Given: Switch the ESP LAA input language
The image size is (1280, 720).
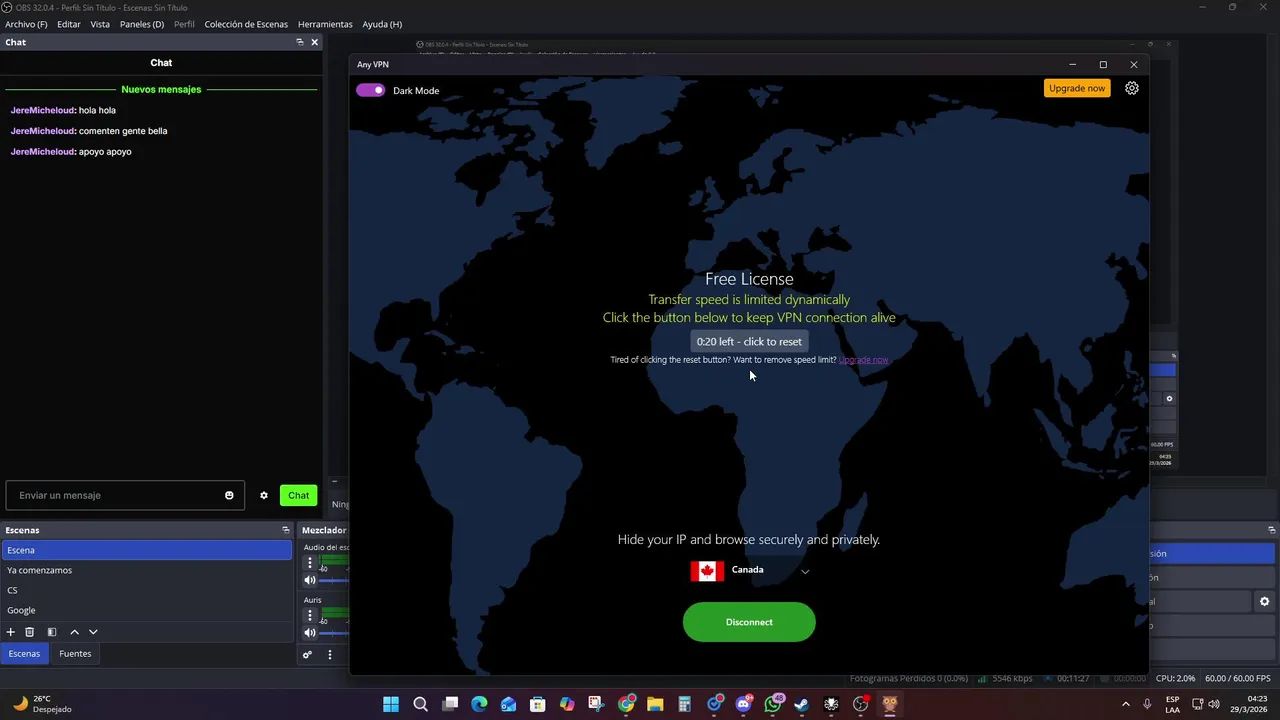Looking at the screenshot, I should [x=1173, y=704].
